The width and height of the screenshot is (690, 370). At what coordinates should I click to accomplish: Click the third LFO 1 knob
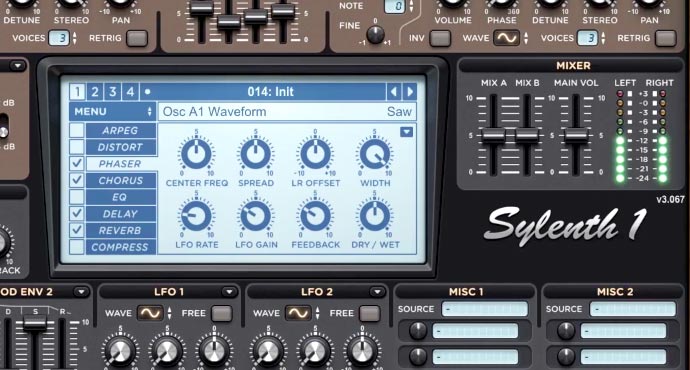[214, 352]
